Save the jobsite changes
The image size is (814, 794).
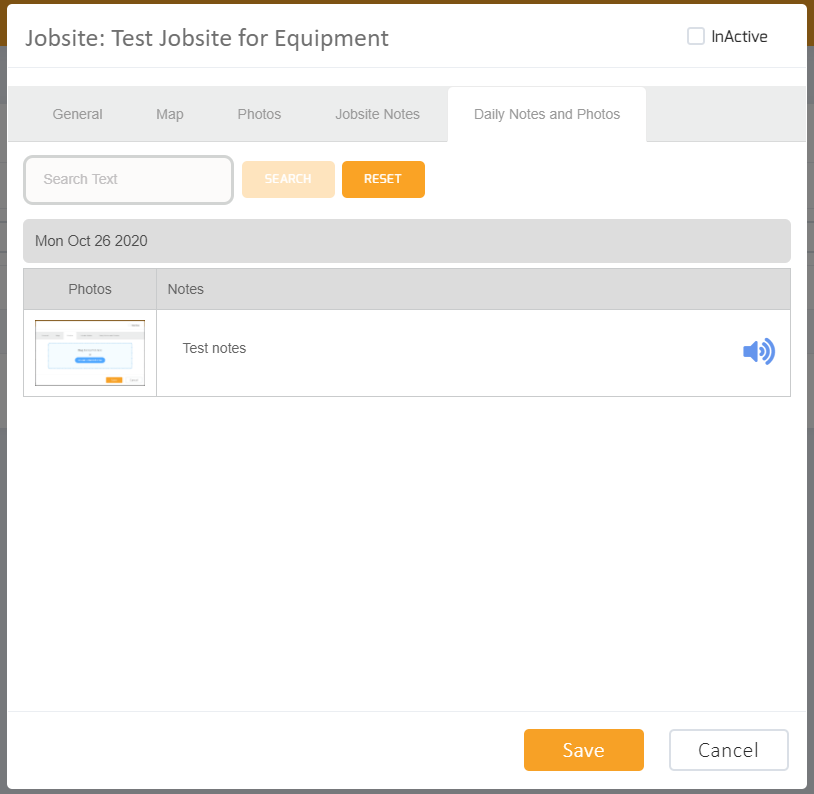(x=583, y=750)
